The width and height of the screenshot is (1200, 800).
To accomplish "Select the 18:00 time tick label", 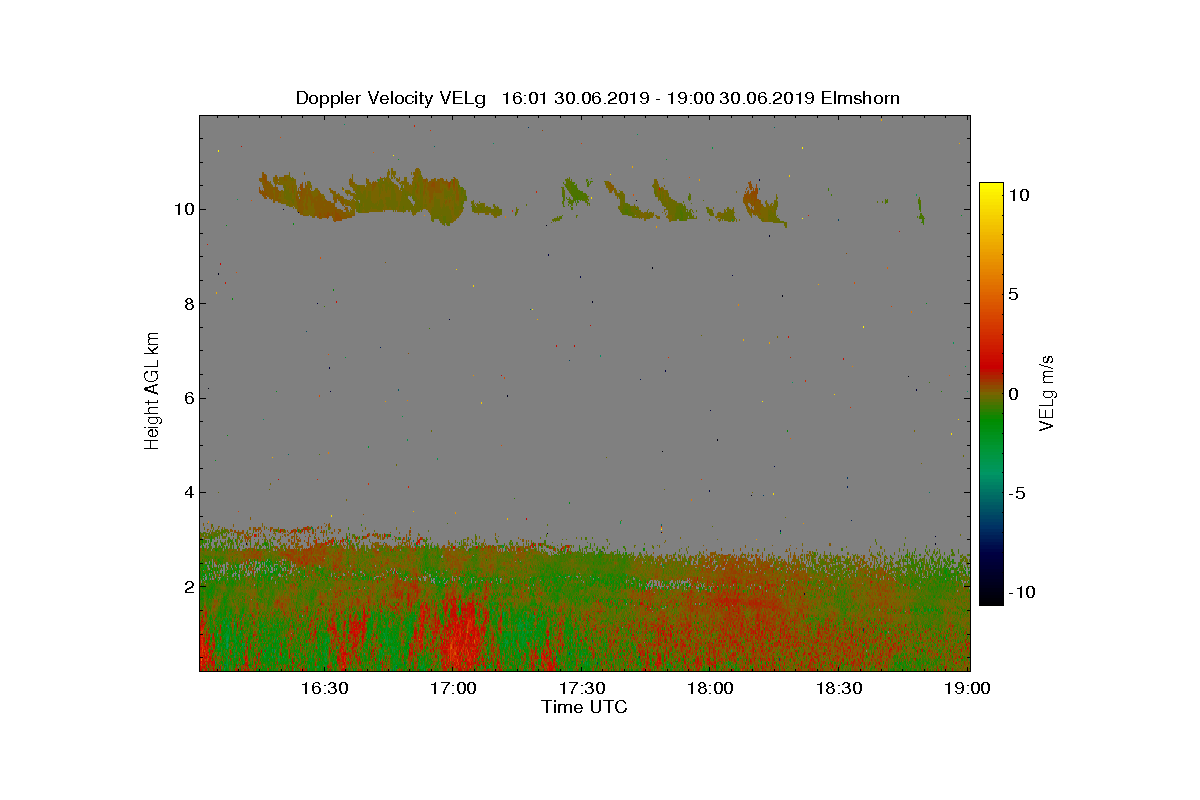I will 711,688.
